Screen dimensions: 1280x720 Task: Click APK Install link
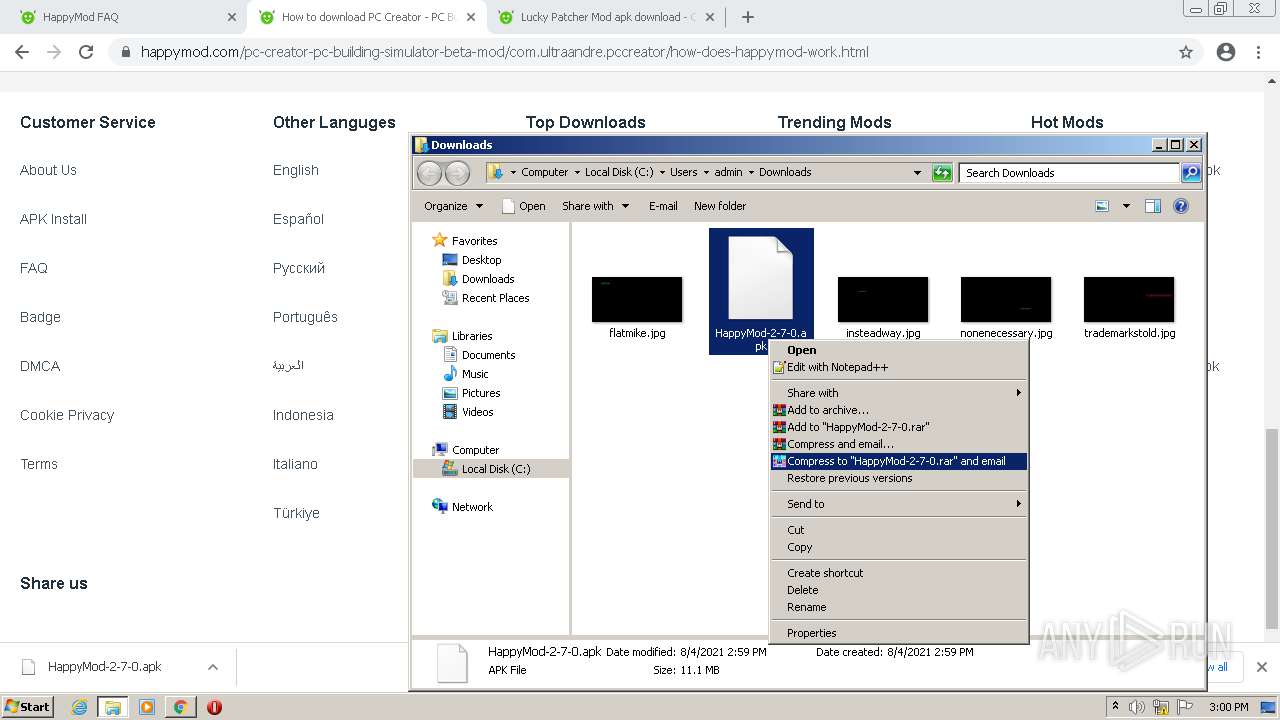pos(53,219)
